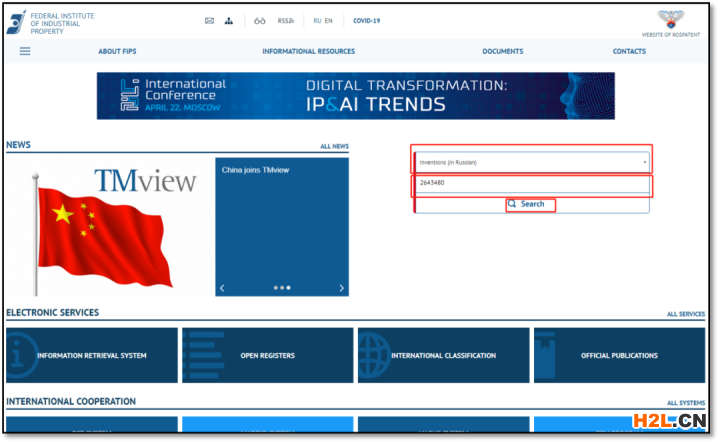
Task: Open the Documents menu
Action: point(502,51)
